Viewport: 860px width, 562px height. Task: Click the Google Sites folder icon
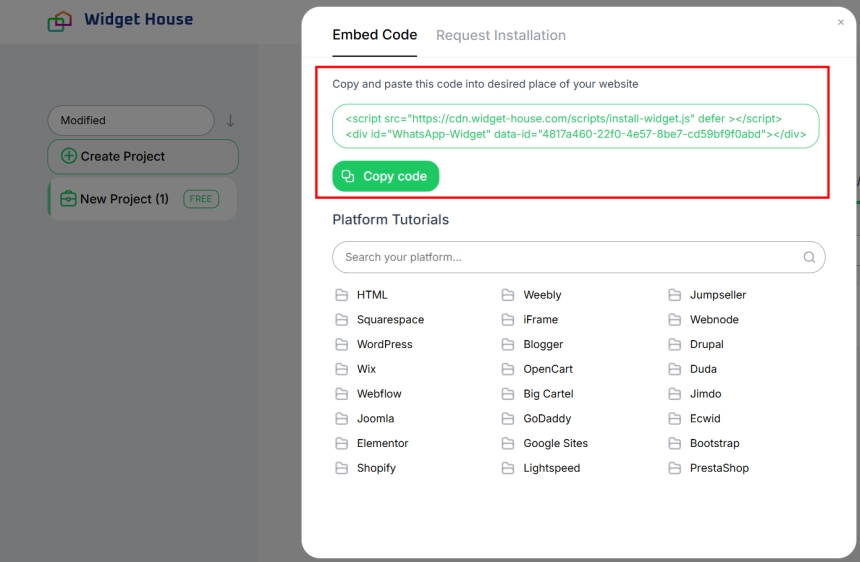pos(508,444)
